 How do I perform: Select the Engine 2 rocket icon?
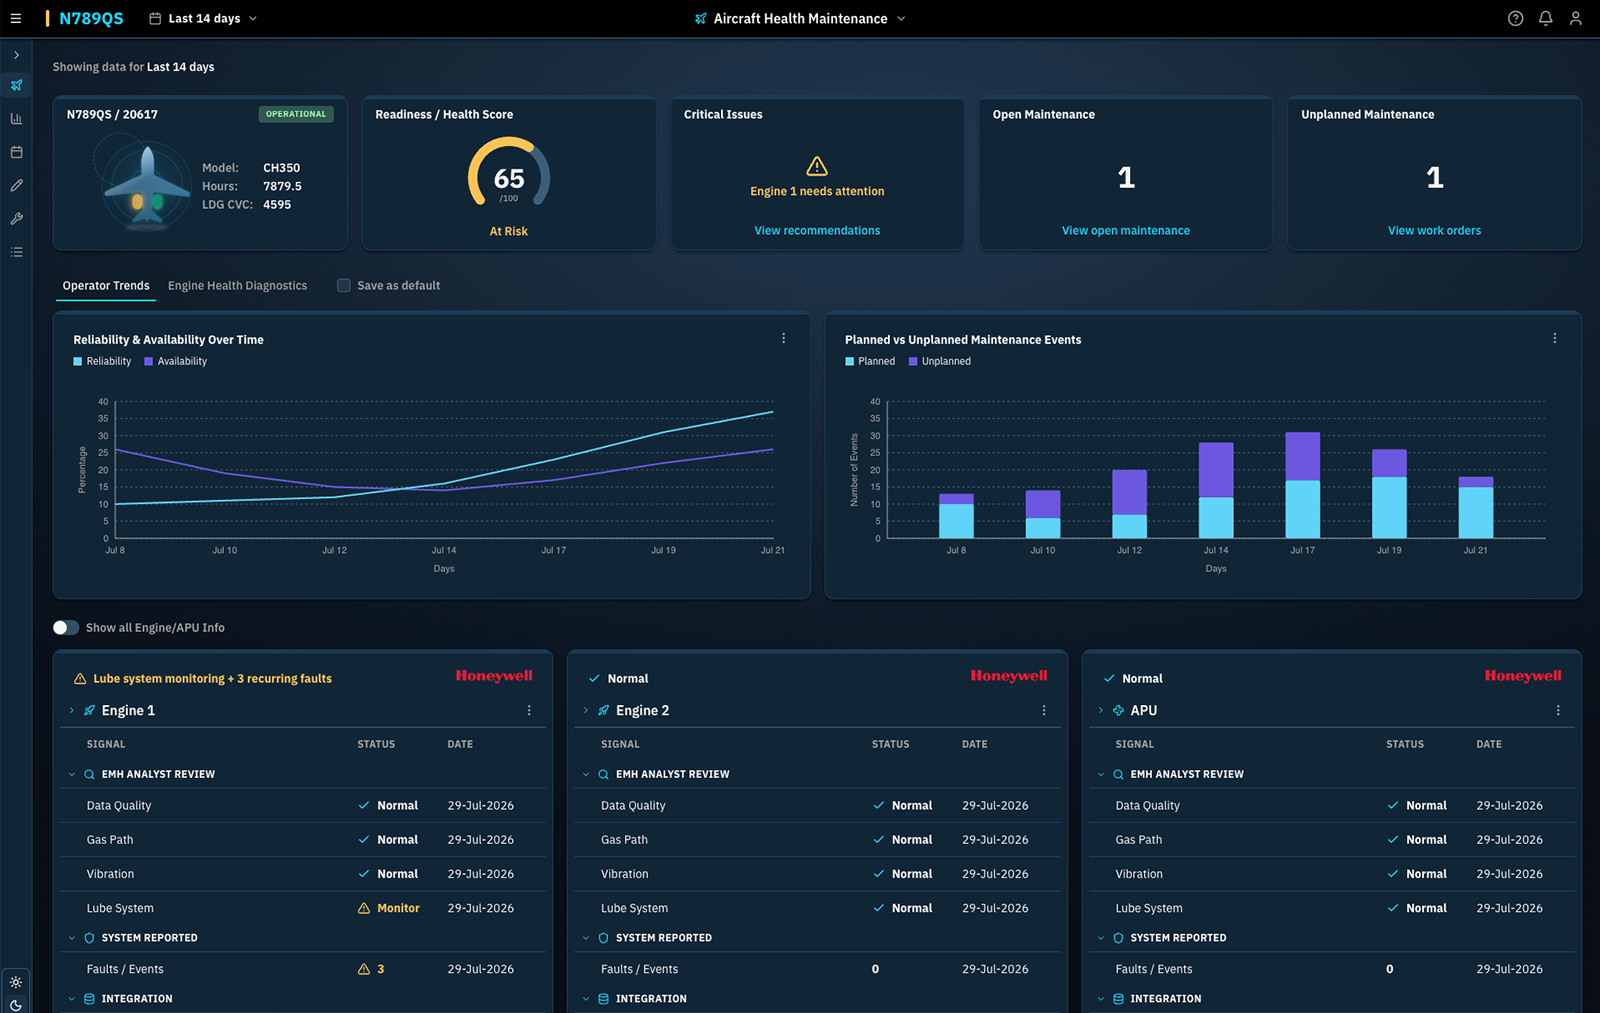click(604, 710)
